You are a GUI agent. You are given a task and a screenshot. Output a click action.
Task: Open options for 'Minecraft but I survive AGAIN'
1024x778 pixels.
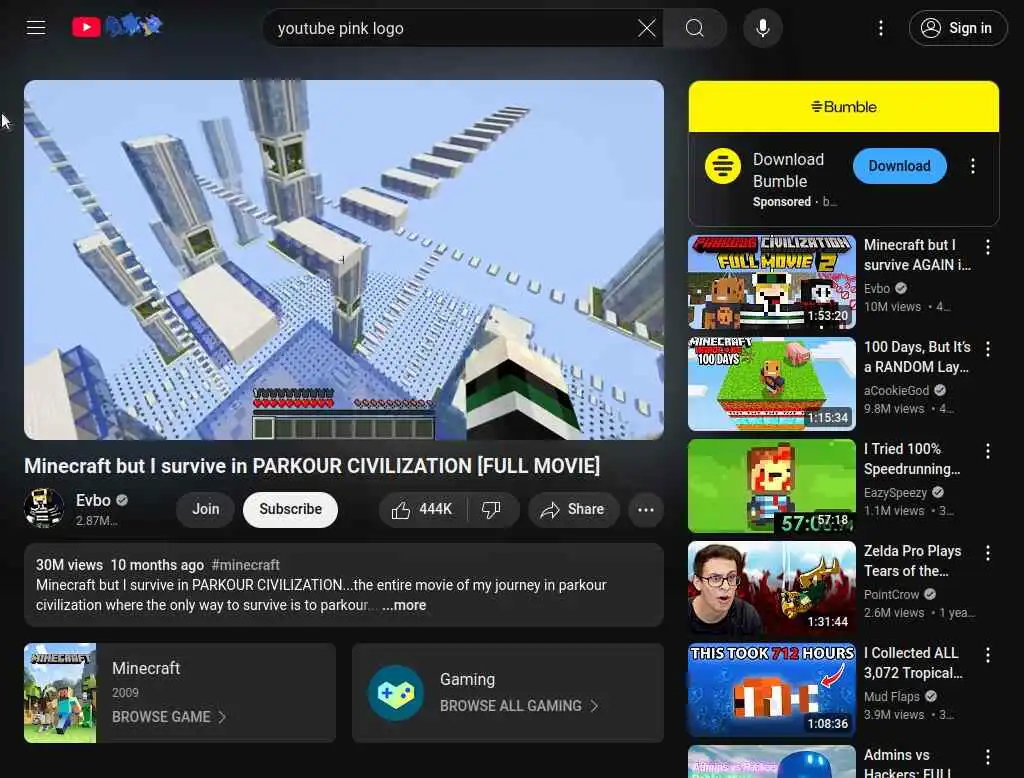(988, 247)
